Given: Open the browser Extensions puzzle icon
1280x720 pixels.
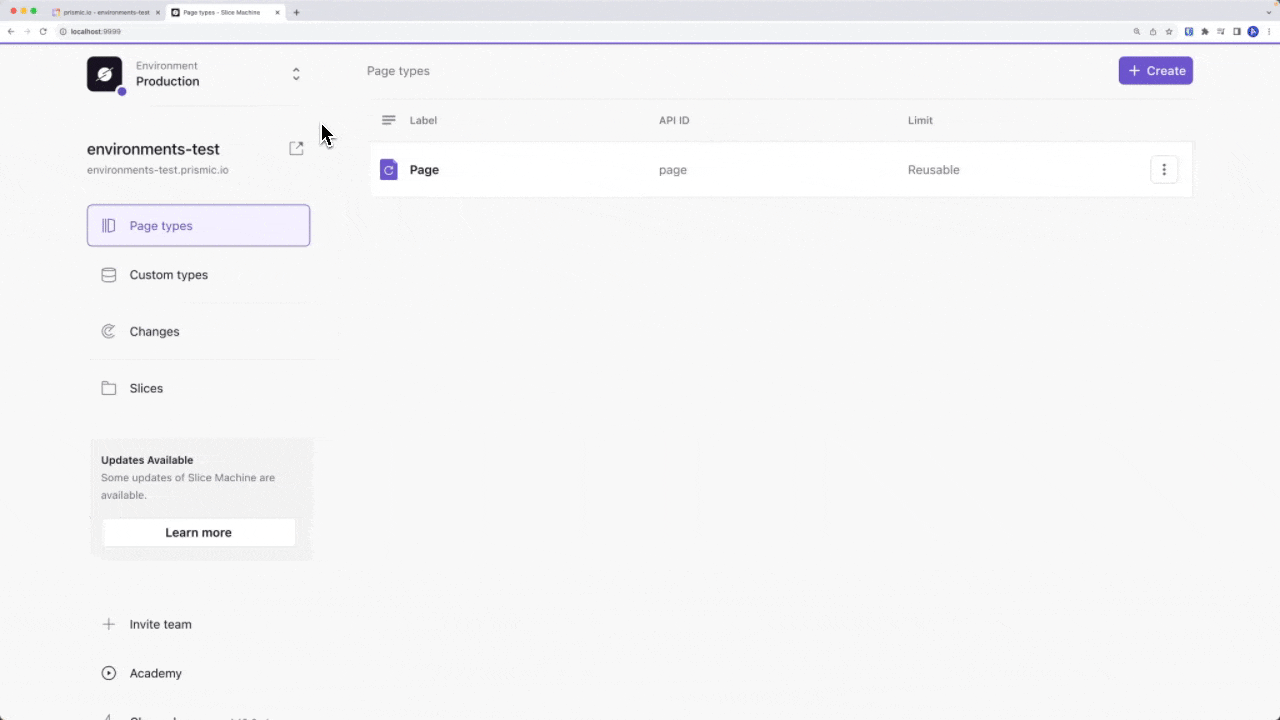Looking at the screenshot, I should pos(1205,31).
